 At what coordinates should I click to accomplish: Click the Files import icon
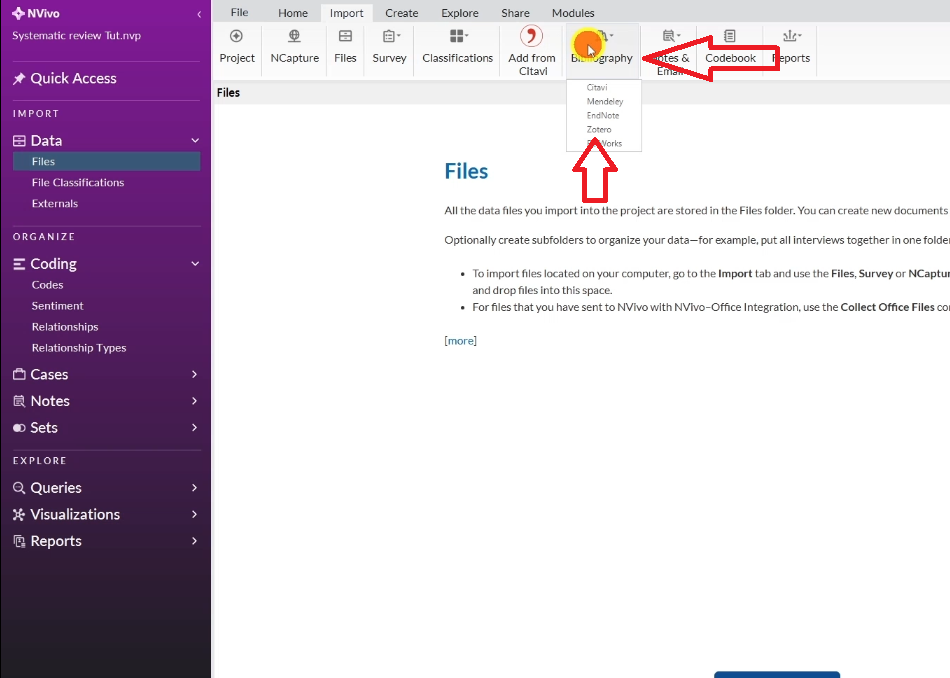[345, 36]
